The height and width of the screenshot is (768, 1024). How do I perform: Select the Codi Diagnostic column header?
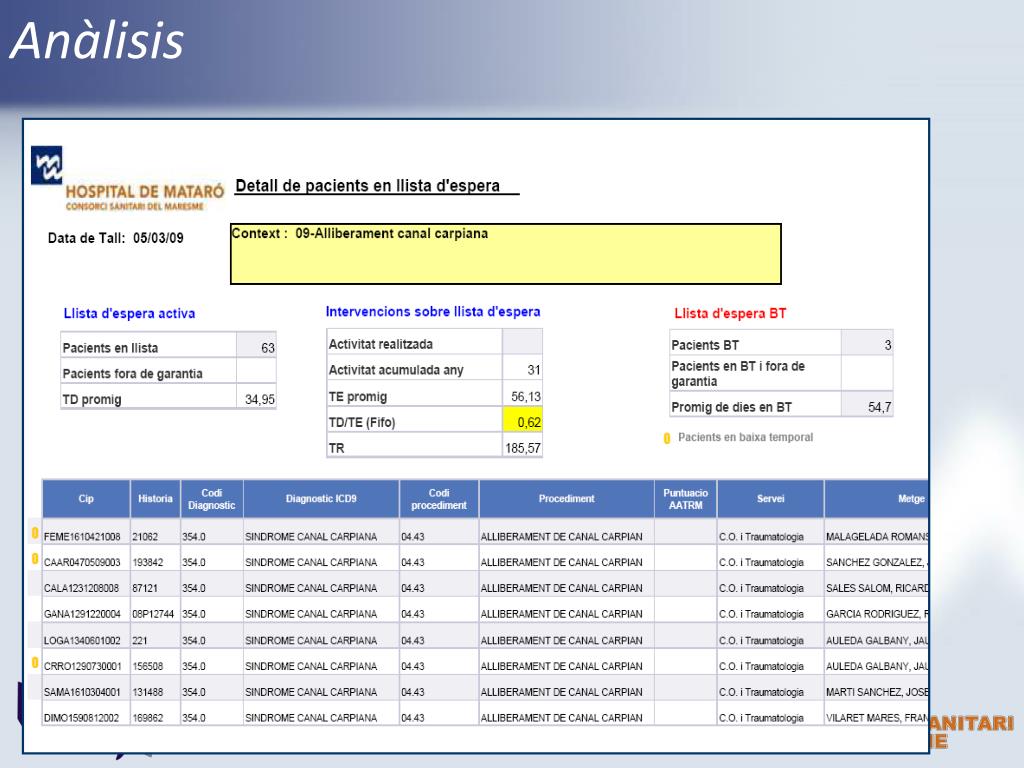click(x=212, y=498)
